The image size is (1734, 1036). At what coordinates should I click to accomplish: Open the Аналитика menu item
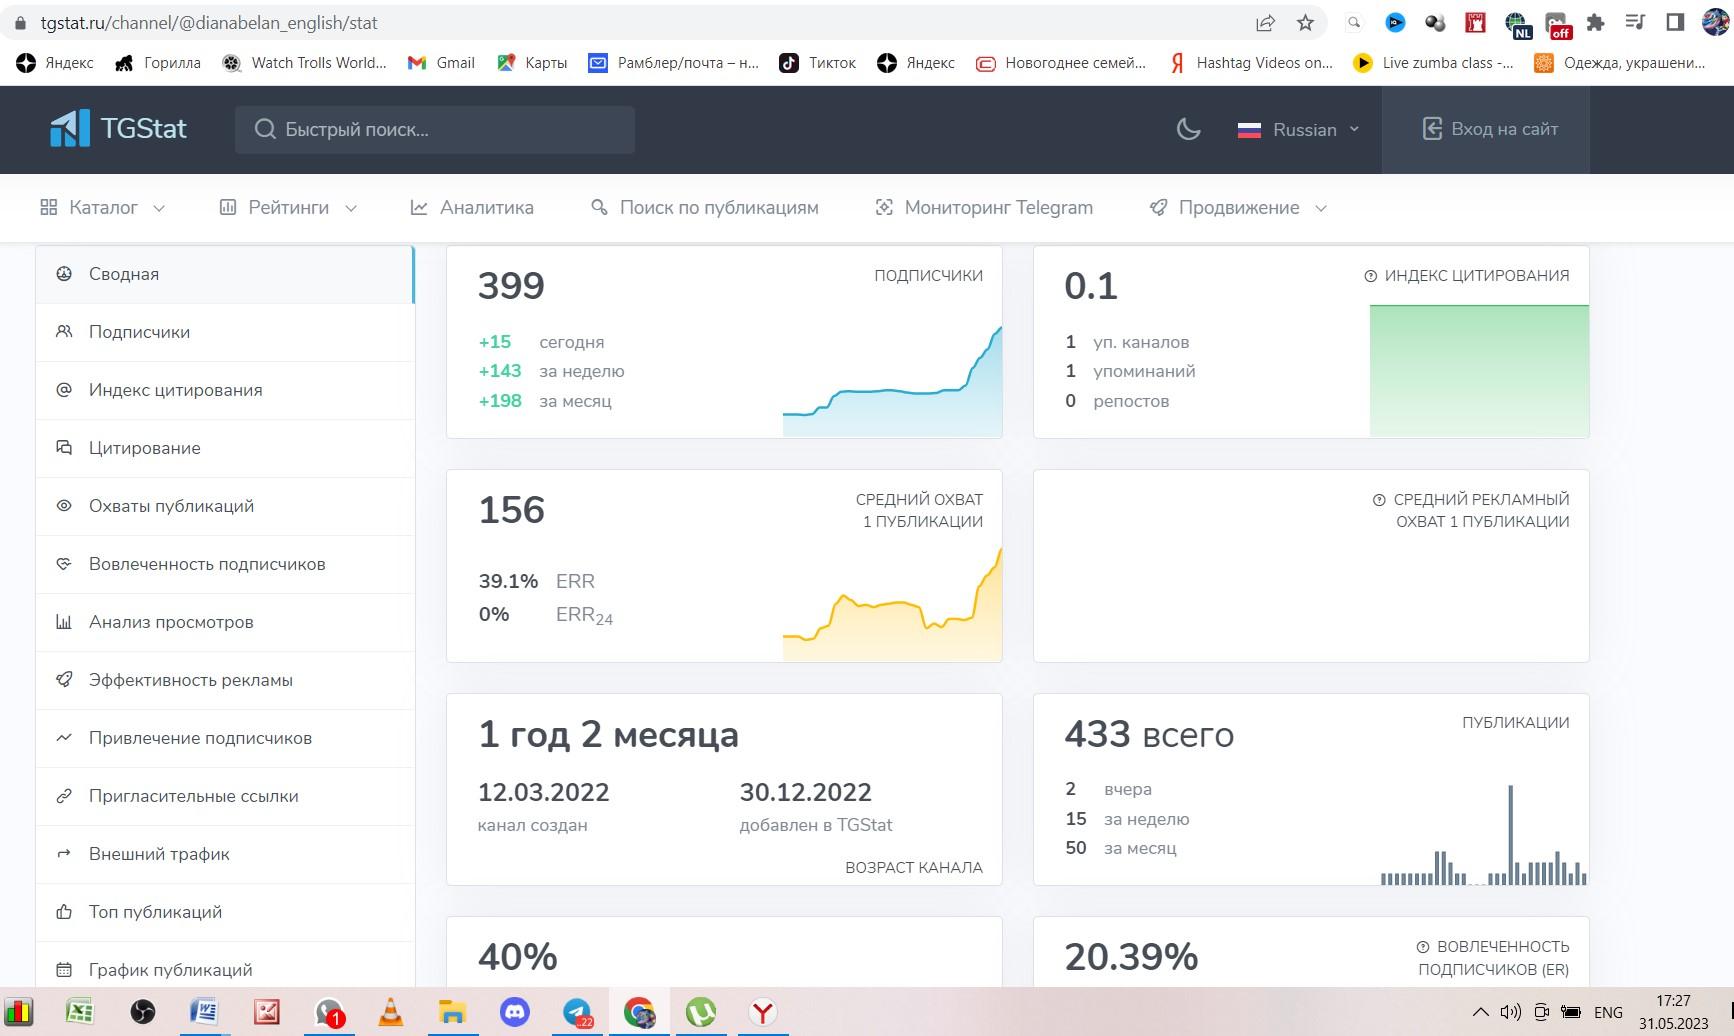click(x=472, y=207)
